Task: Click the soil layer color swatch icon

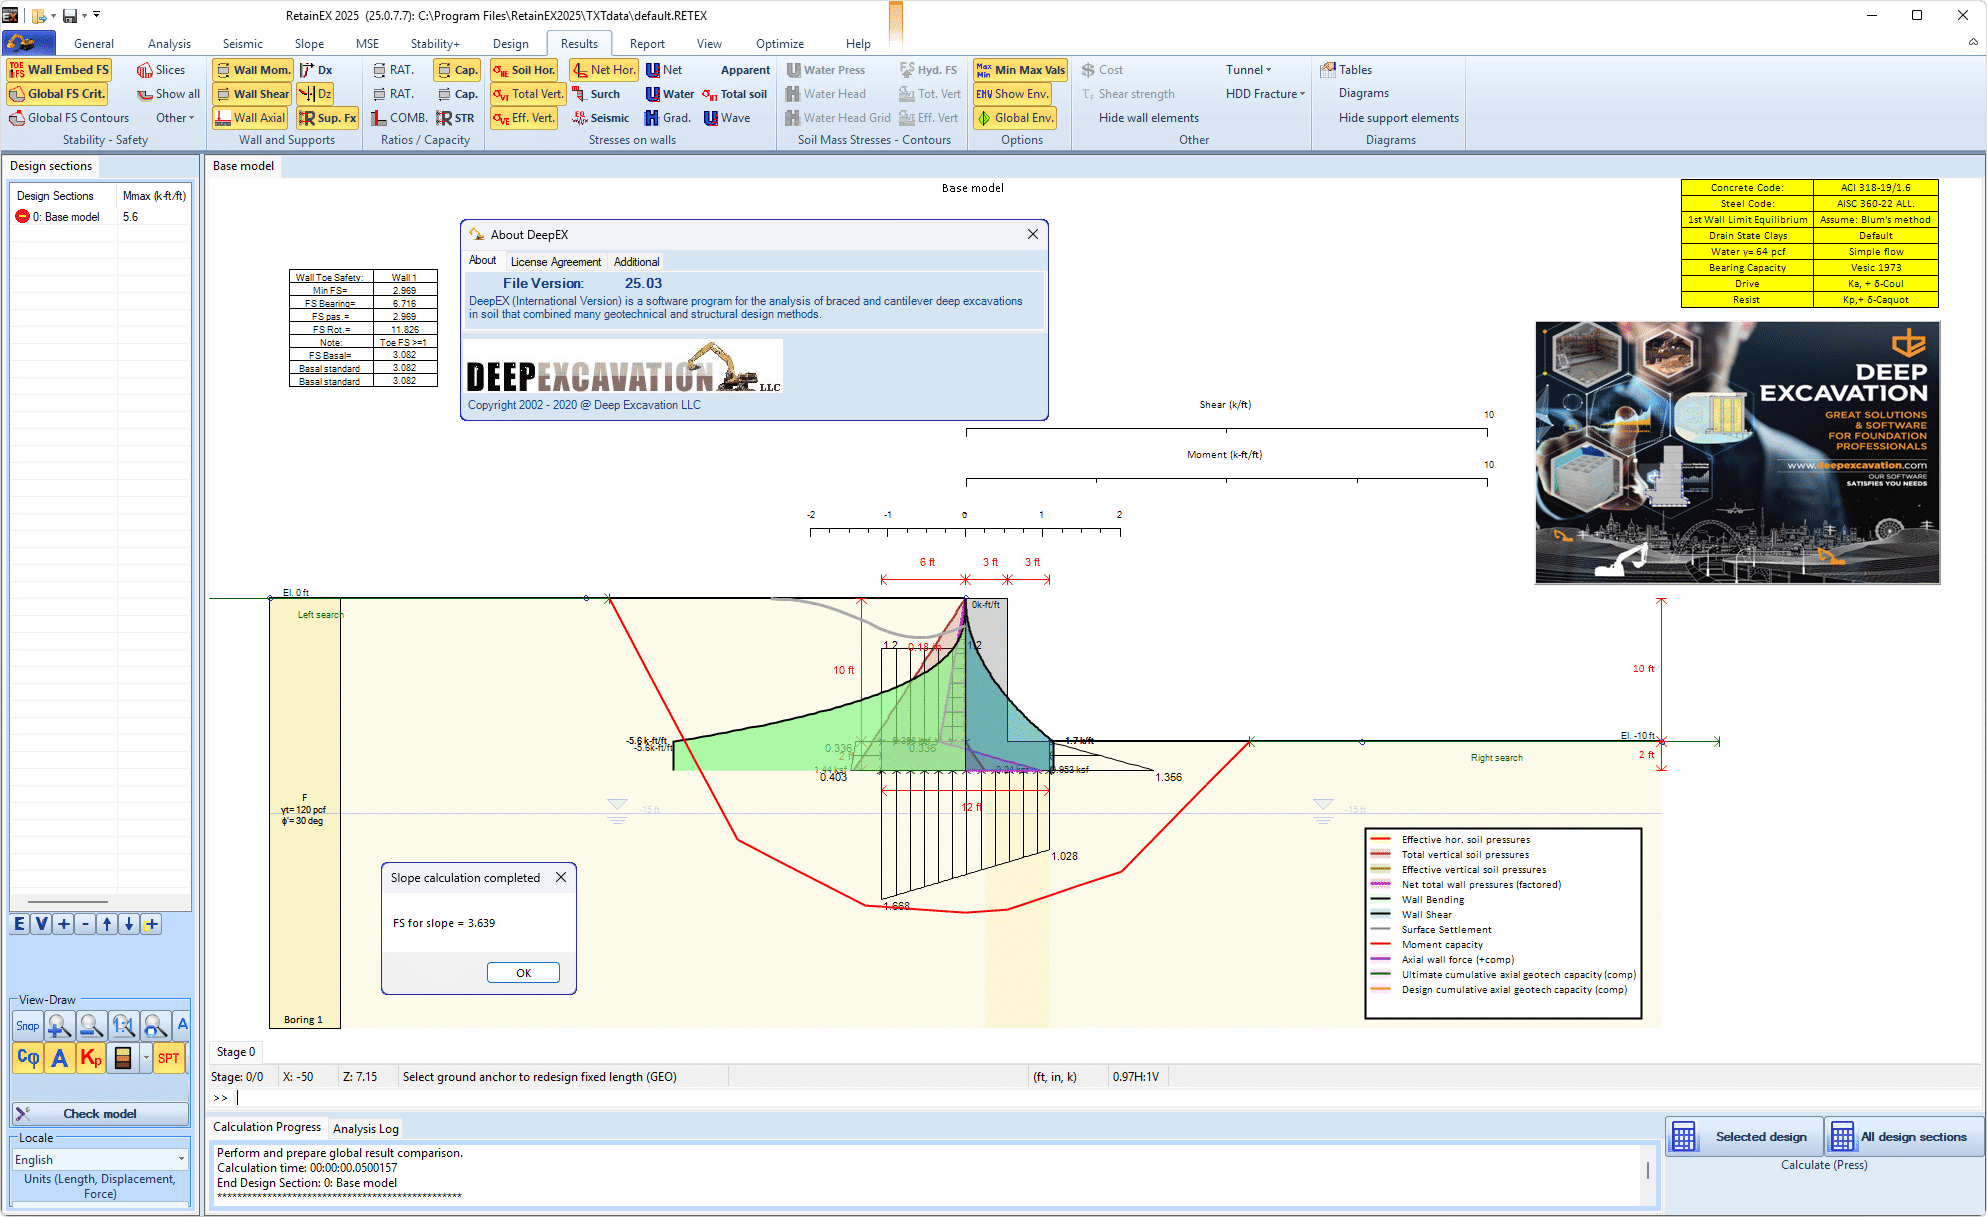Action: click(x=123, y=1058)
